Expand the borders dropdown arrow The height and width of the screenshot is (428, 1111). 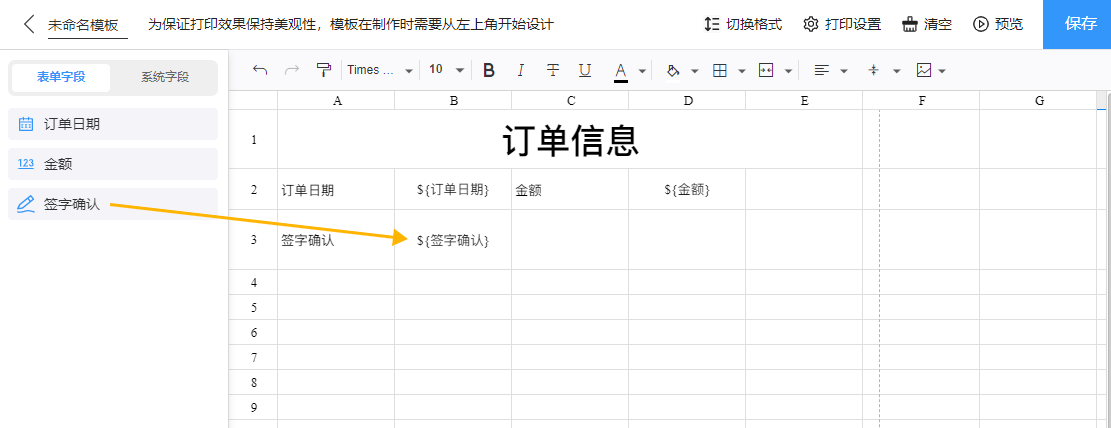[x=742, y=71]
